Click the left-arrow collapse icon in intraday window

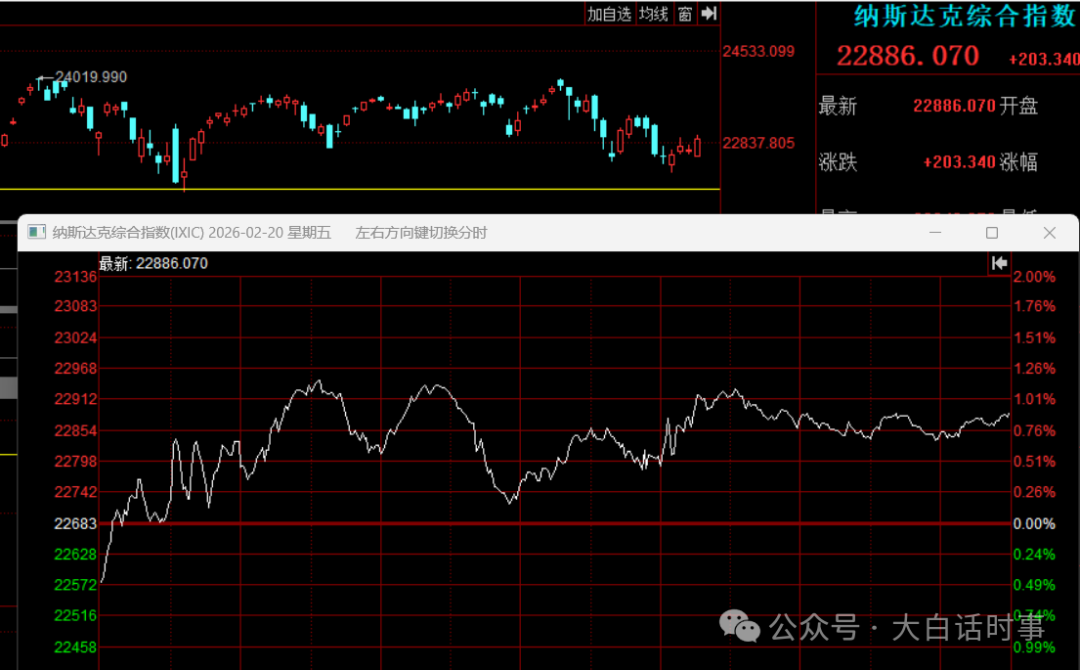(999, 262)
